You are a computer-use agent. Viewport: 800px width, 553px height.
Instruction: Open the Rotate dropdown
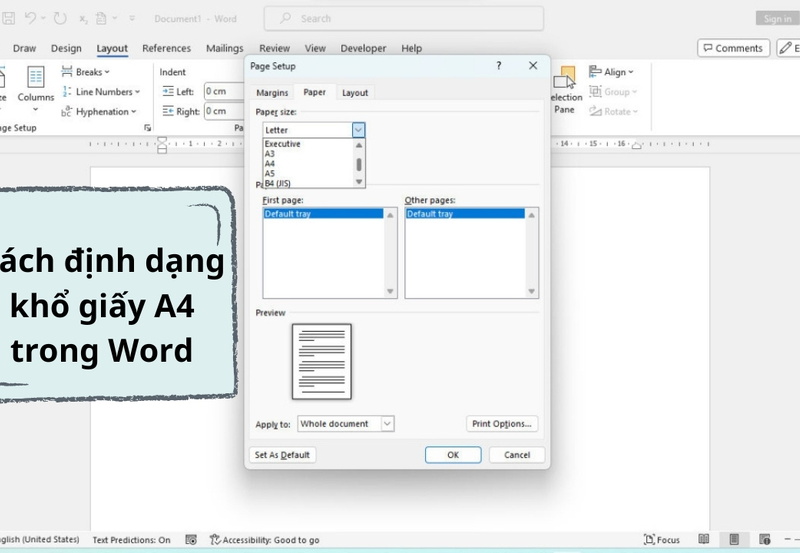[x=613, y=111]
